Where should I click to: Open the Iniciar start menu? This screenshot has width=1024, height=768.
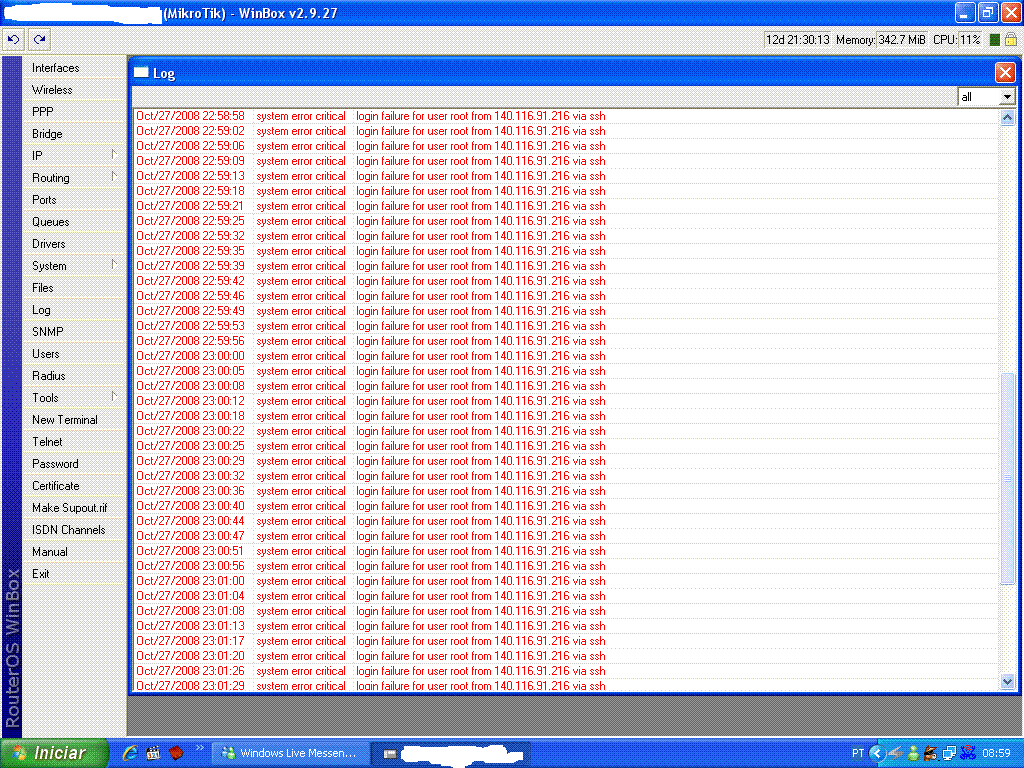coord(55,753)
